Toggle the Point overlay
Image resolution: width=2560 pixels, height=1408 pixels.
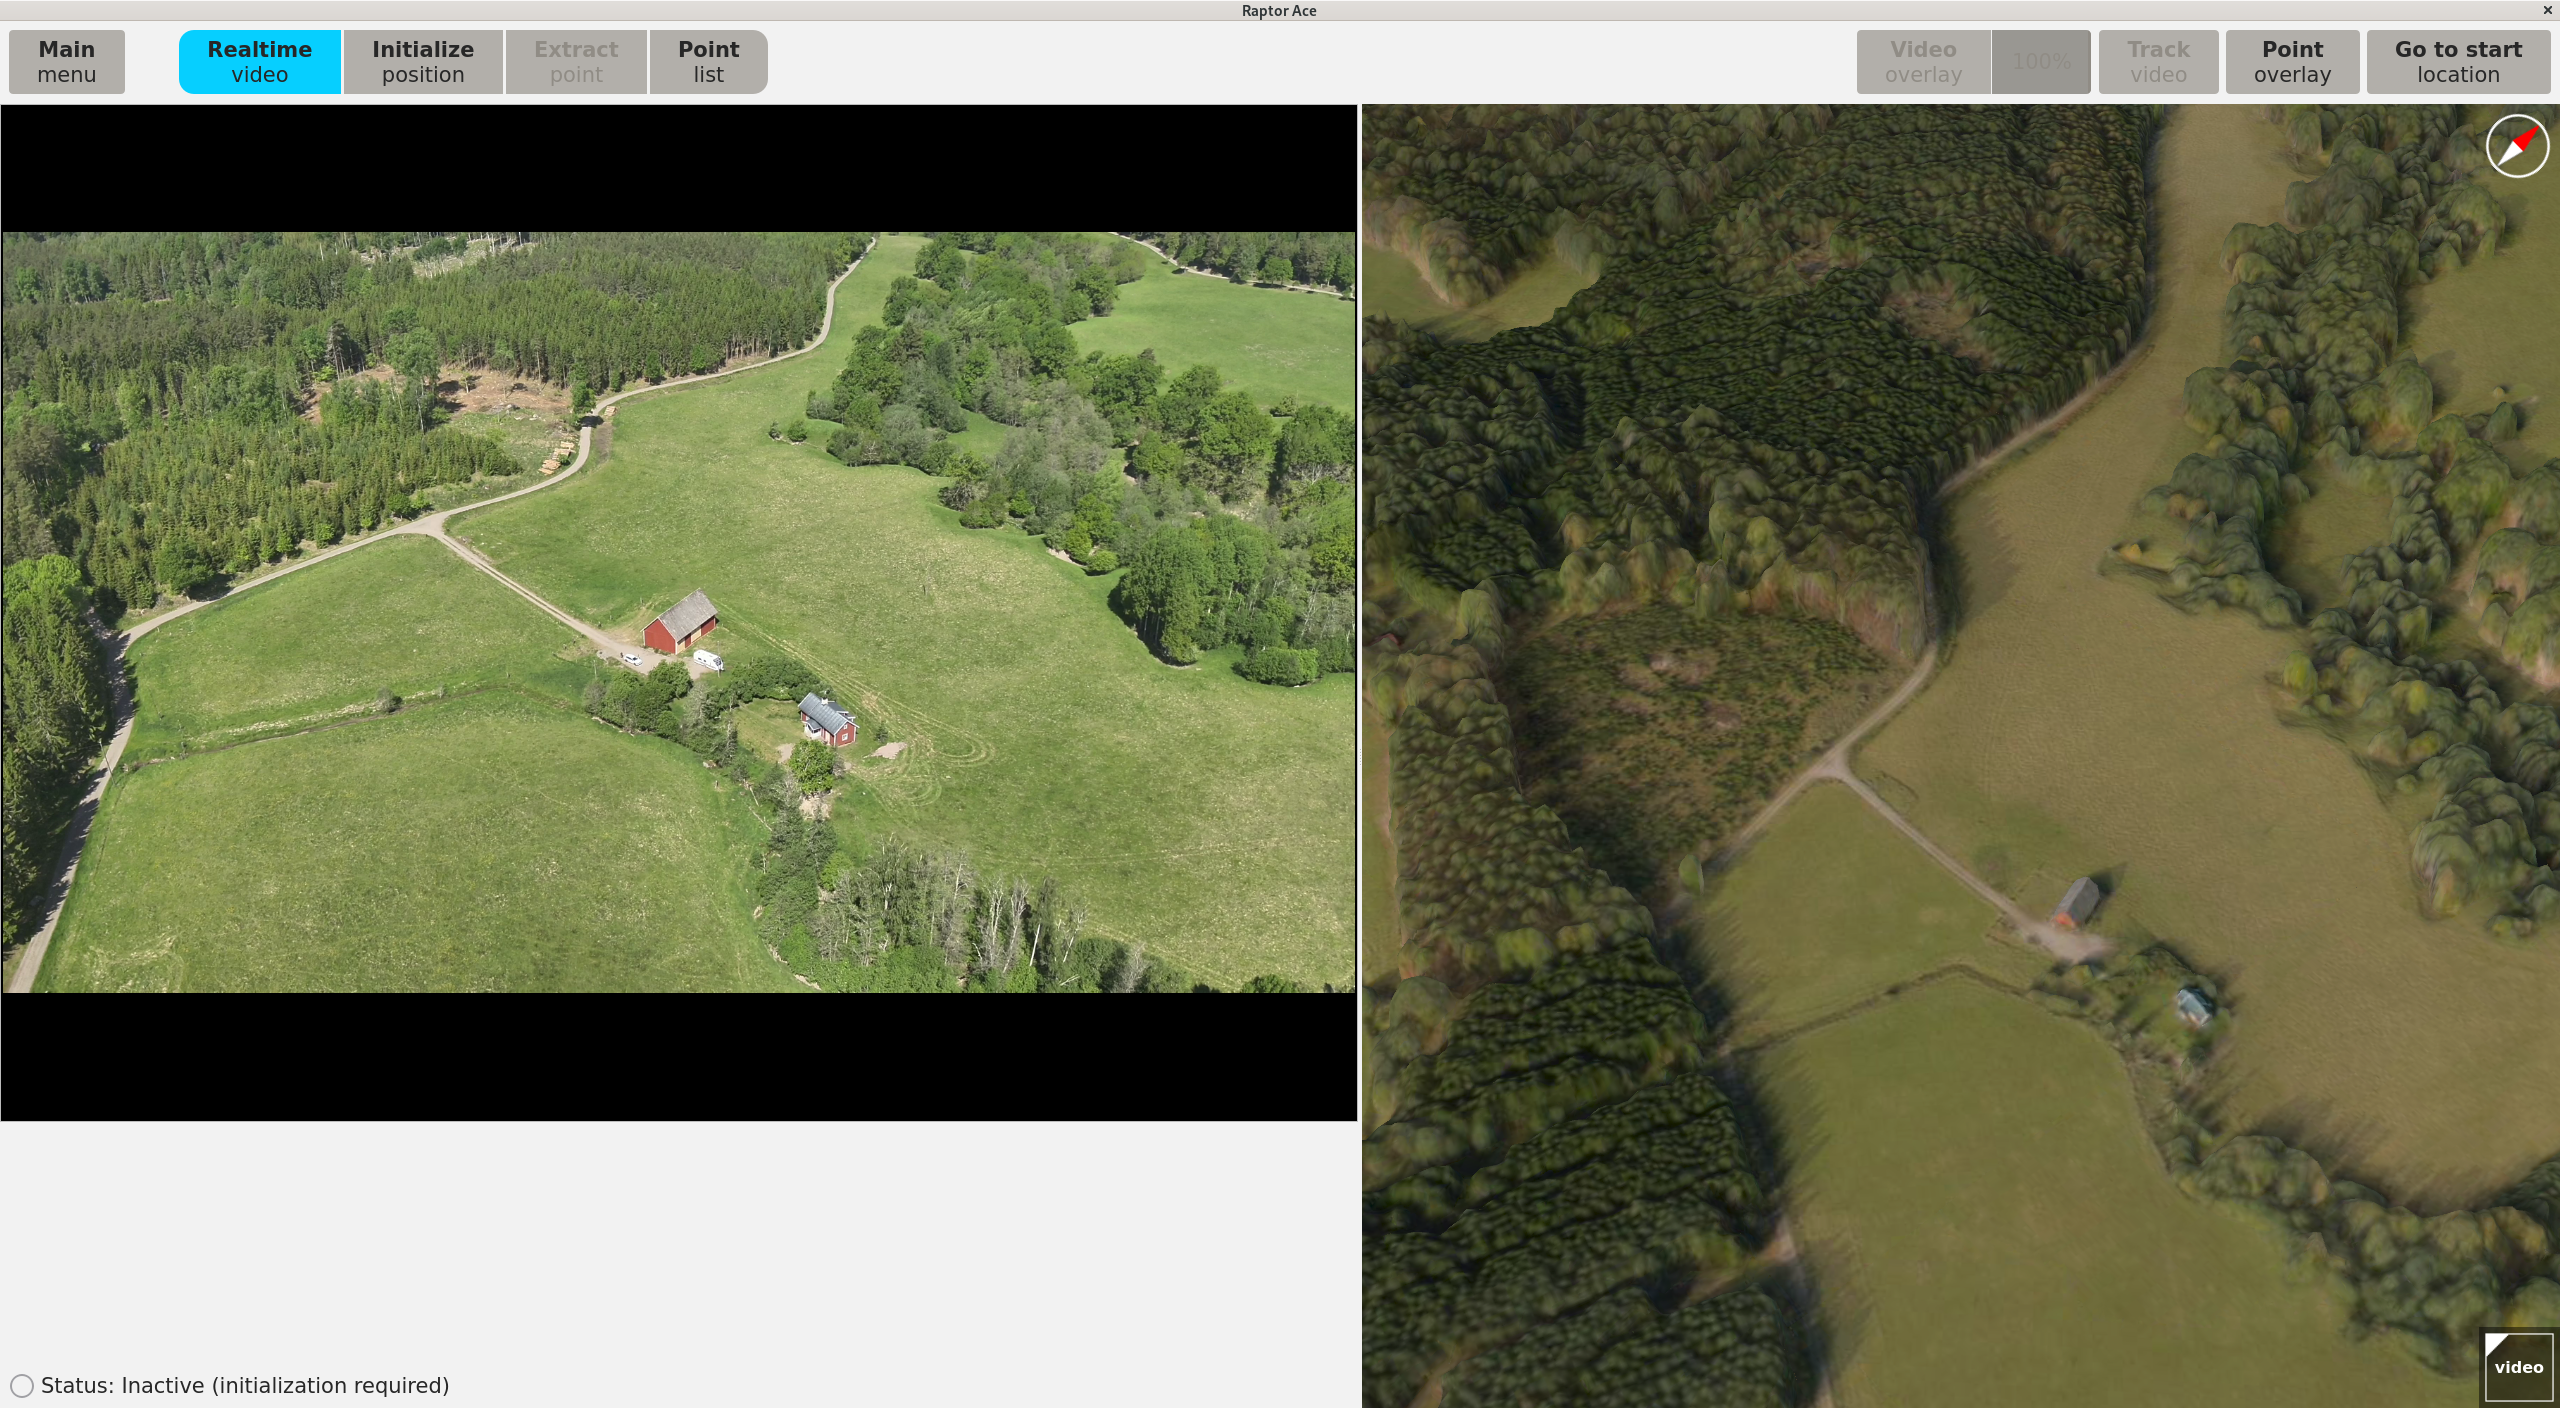[x=2292, y=62]
